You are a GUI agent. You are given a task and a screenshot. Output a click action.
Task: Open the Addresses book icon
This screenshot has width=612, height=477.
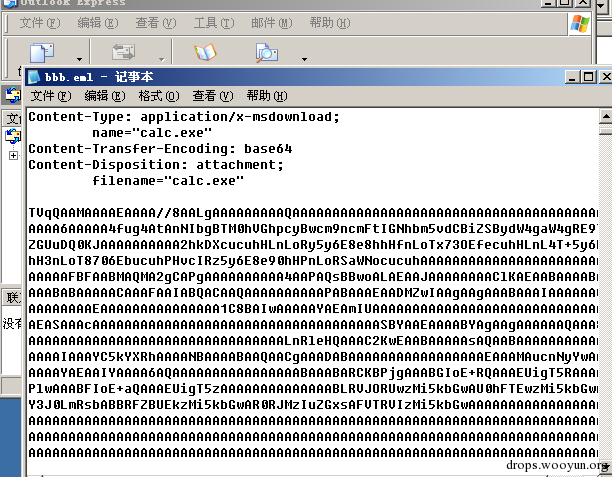pos(205,52)
